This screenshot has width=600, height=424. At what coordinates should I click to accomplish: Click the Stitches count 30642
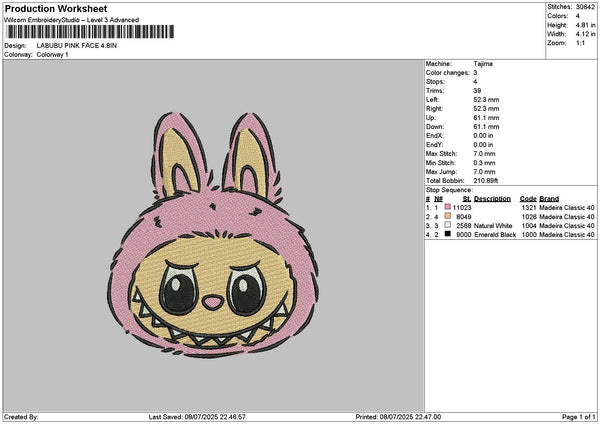coord(586,7)
